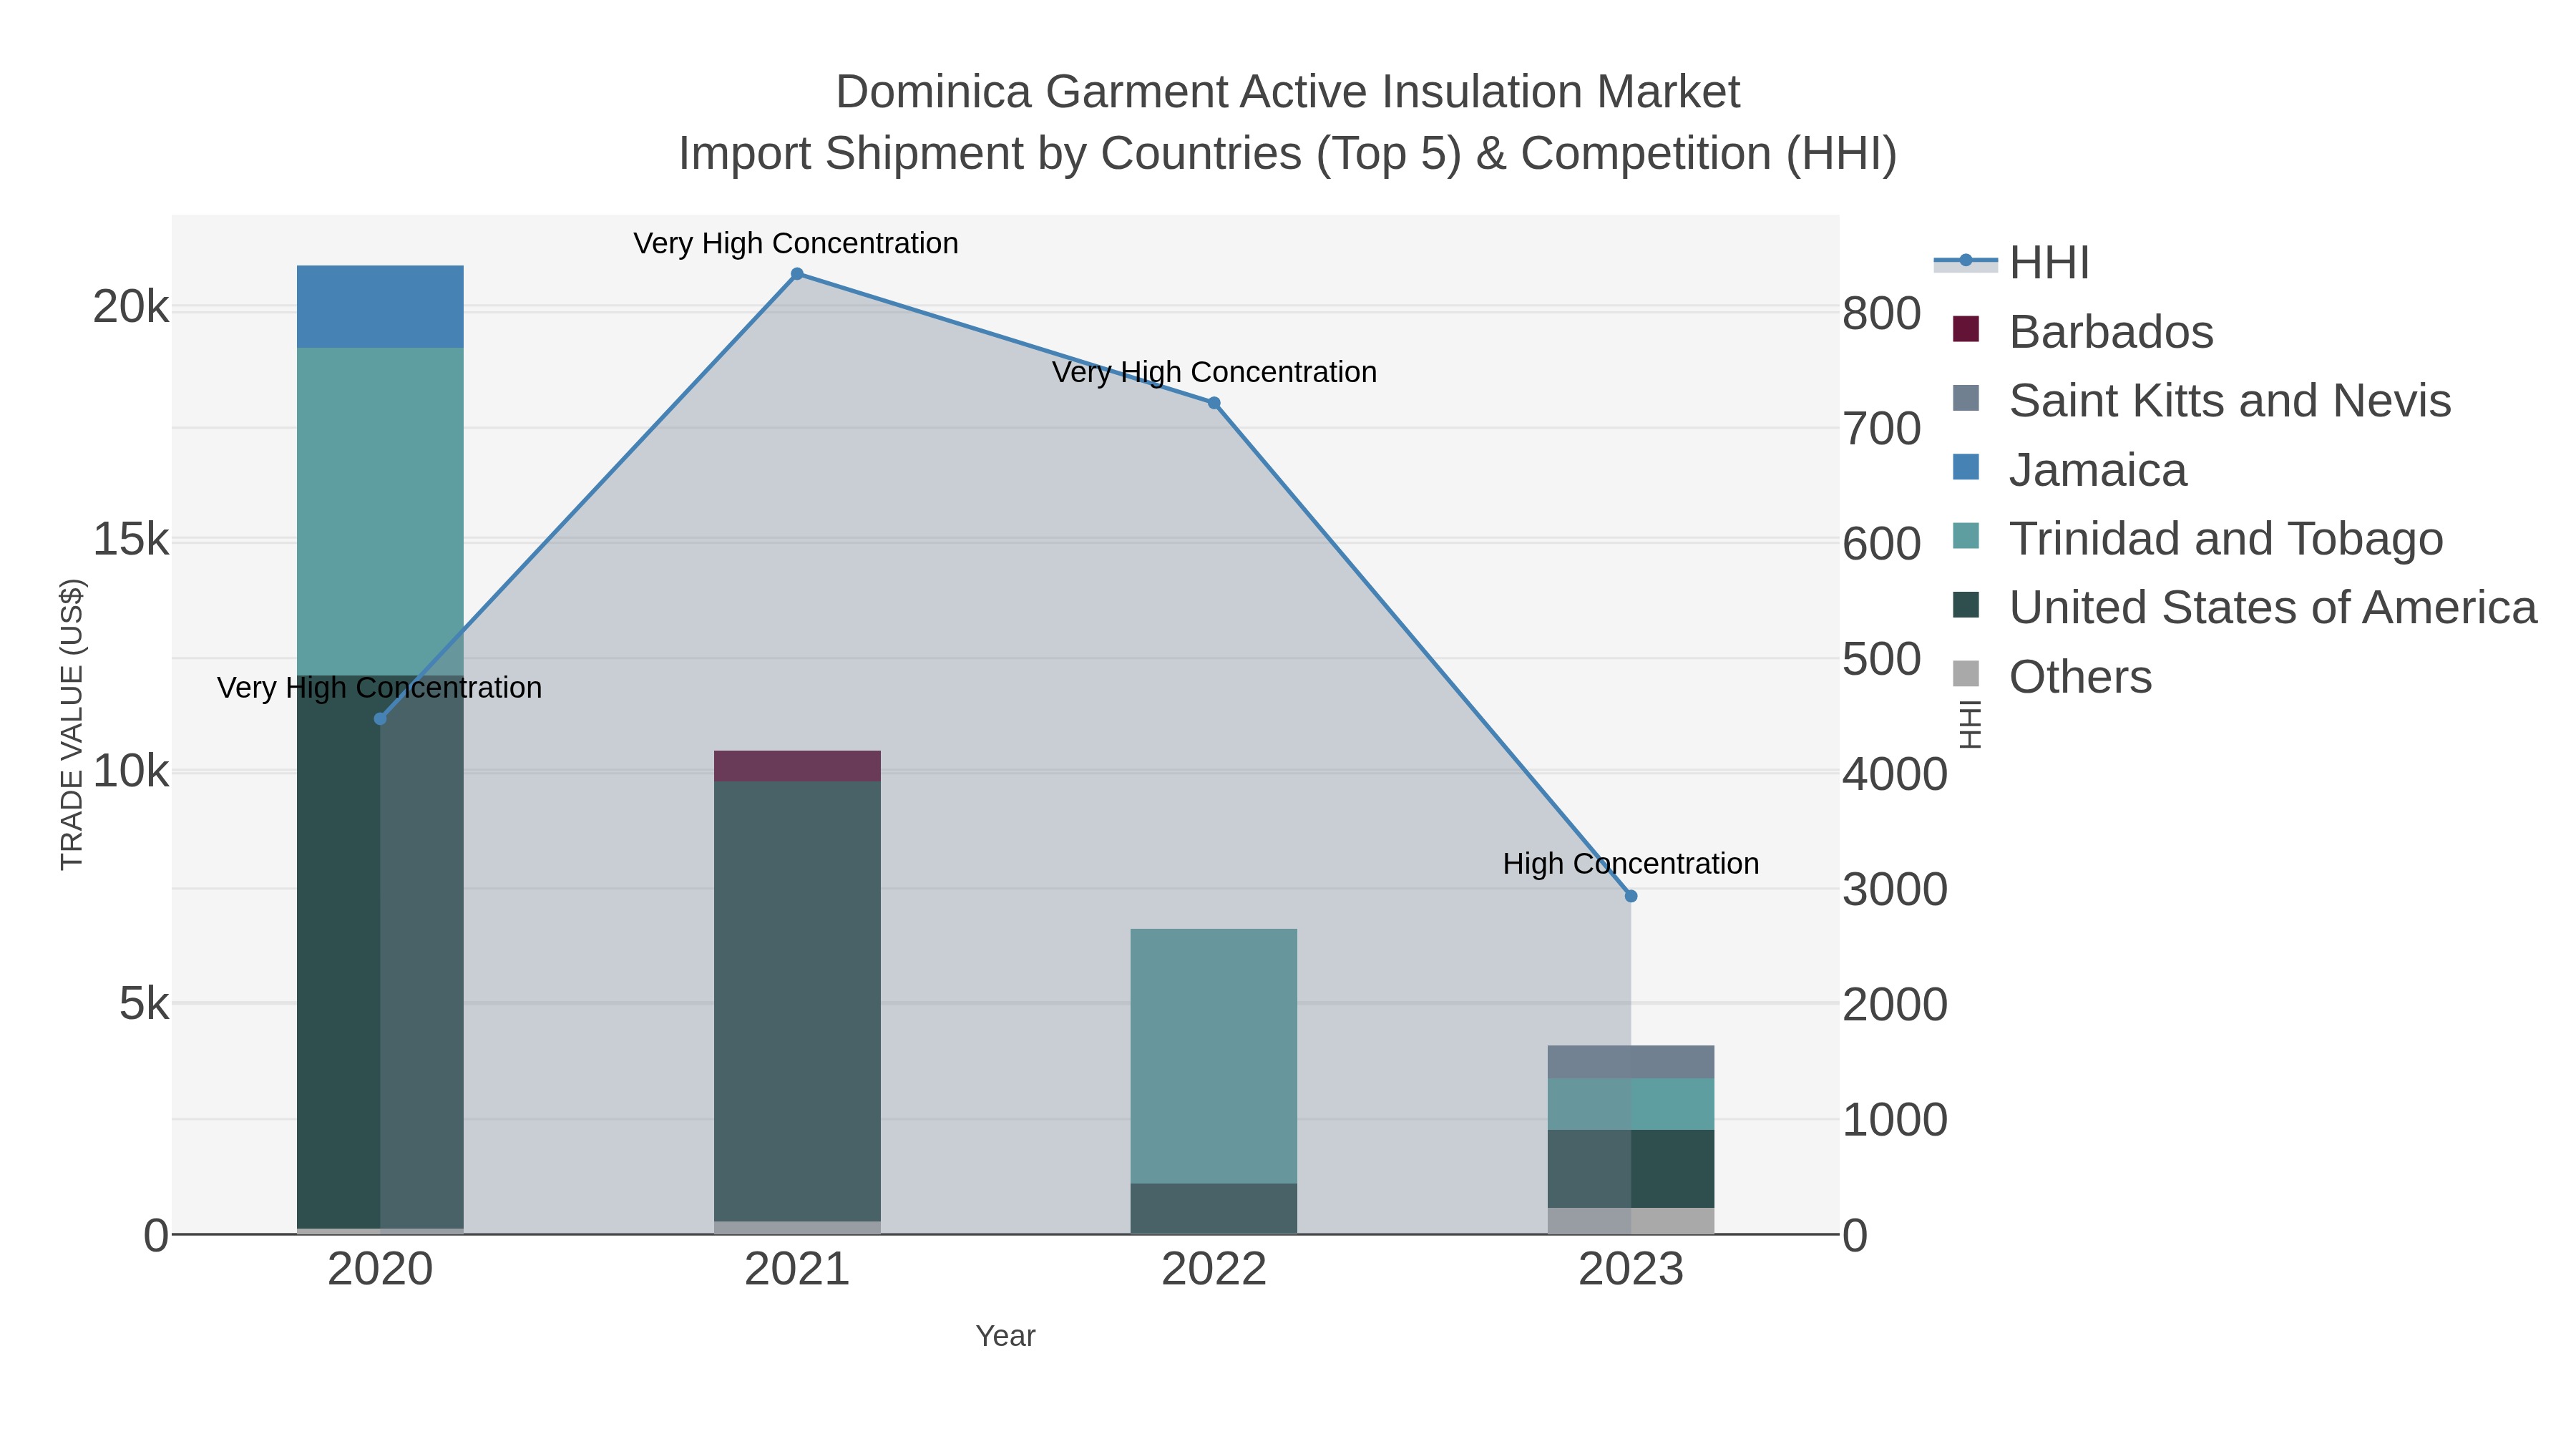
Task: Click the Saint Kitts and Nevis swatch
Action: click(x=1966, y=398)
